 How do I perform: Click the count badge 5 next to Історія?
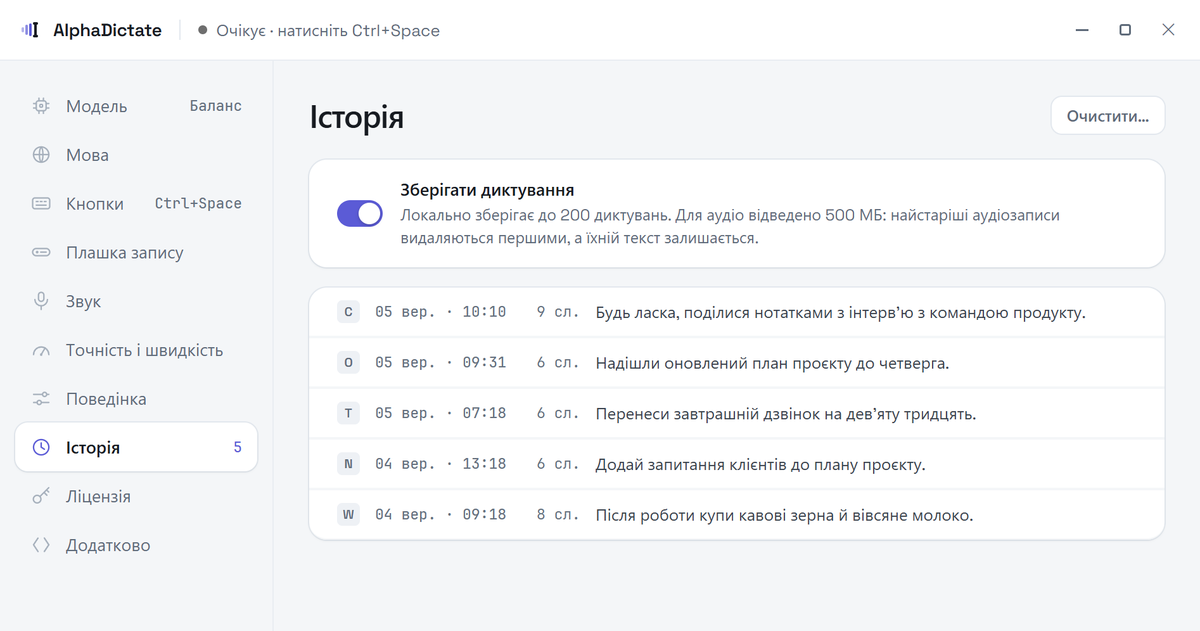click(238, 448)
